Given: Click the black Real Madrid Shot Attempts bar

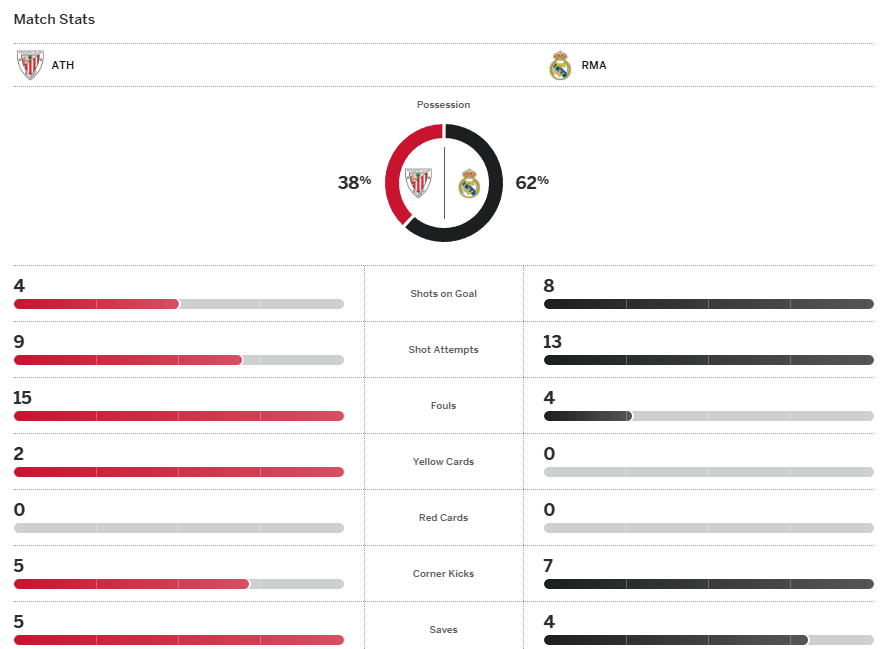Looking at the screenshot, I should (x=708, y=360).
